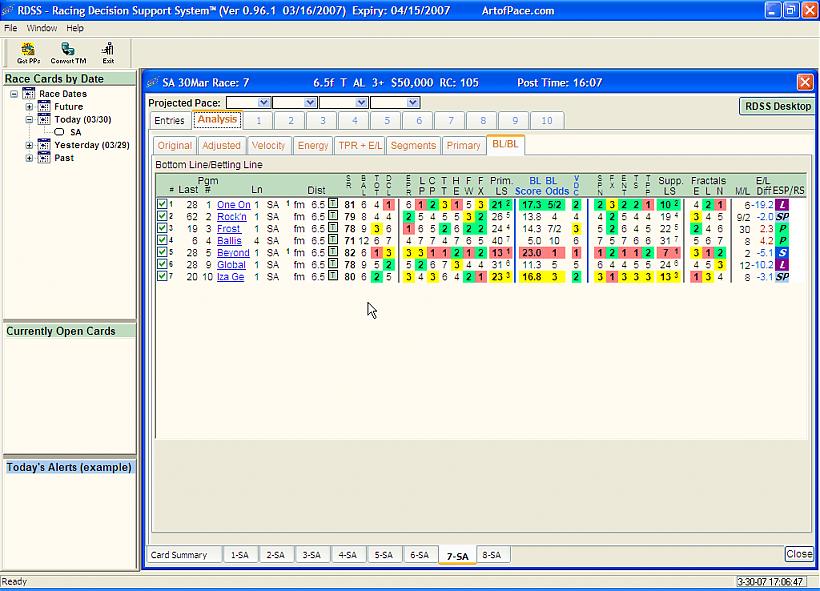
Task: Switch to the Energy analysis tab
Action: (313, 145)
